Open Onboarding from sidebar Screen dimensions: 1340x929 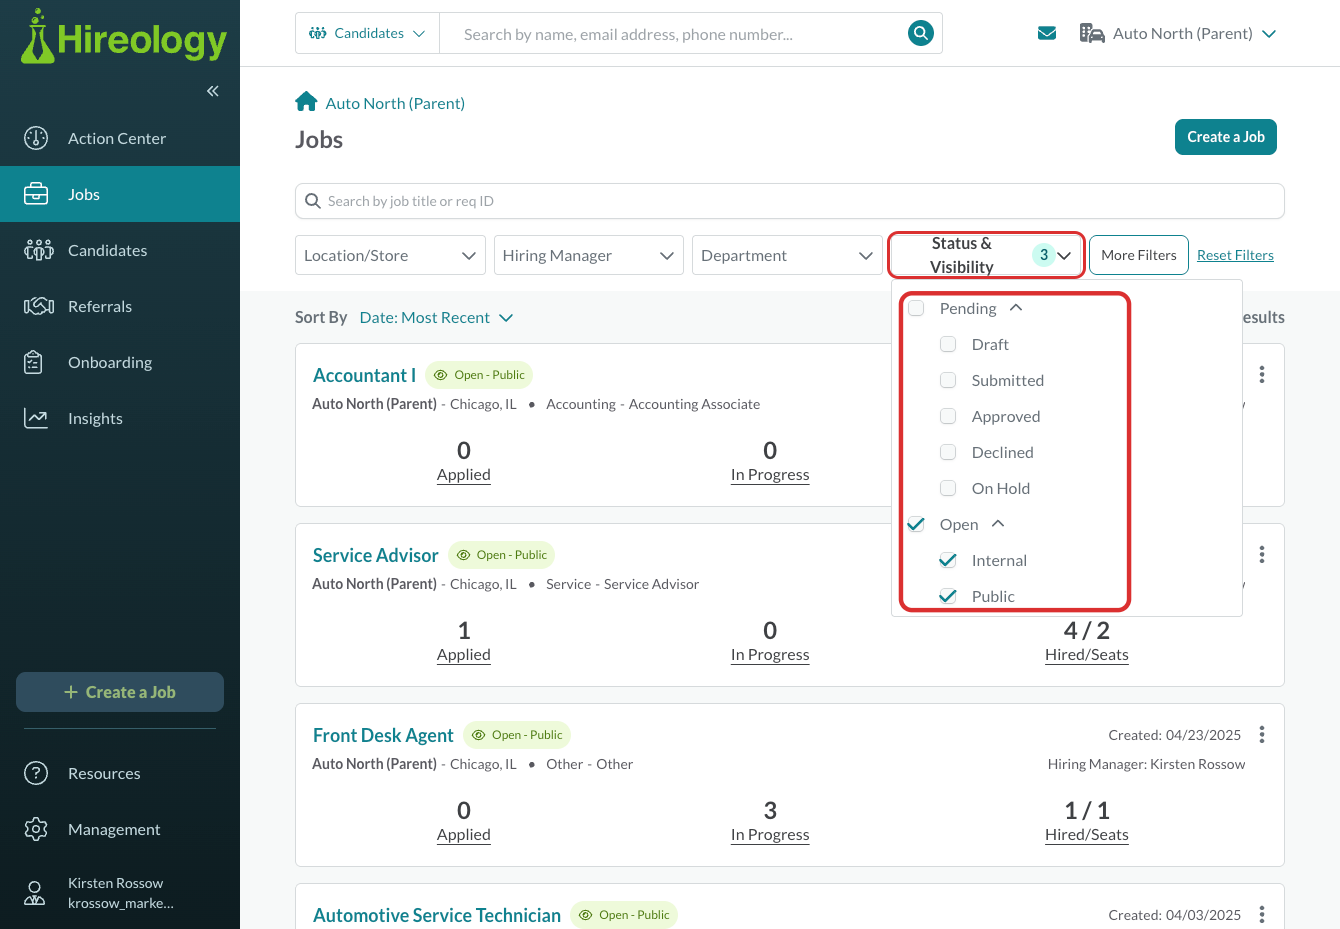click(120, 362)
